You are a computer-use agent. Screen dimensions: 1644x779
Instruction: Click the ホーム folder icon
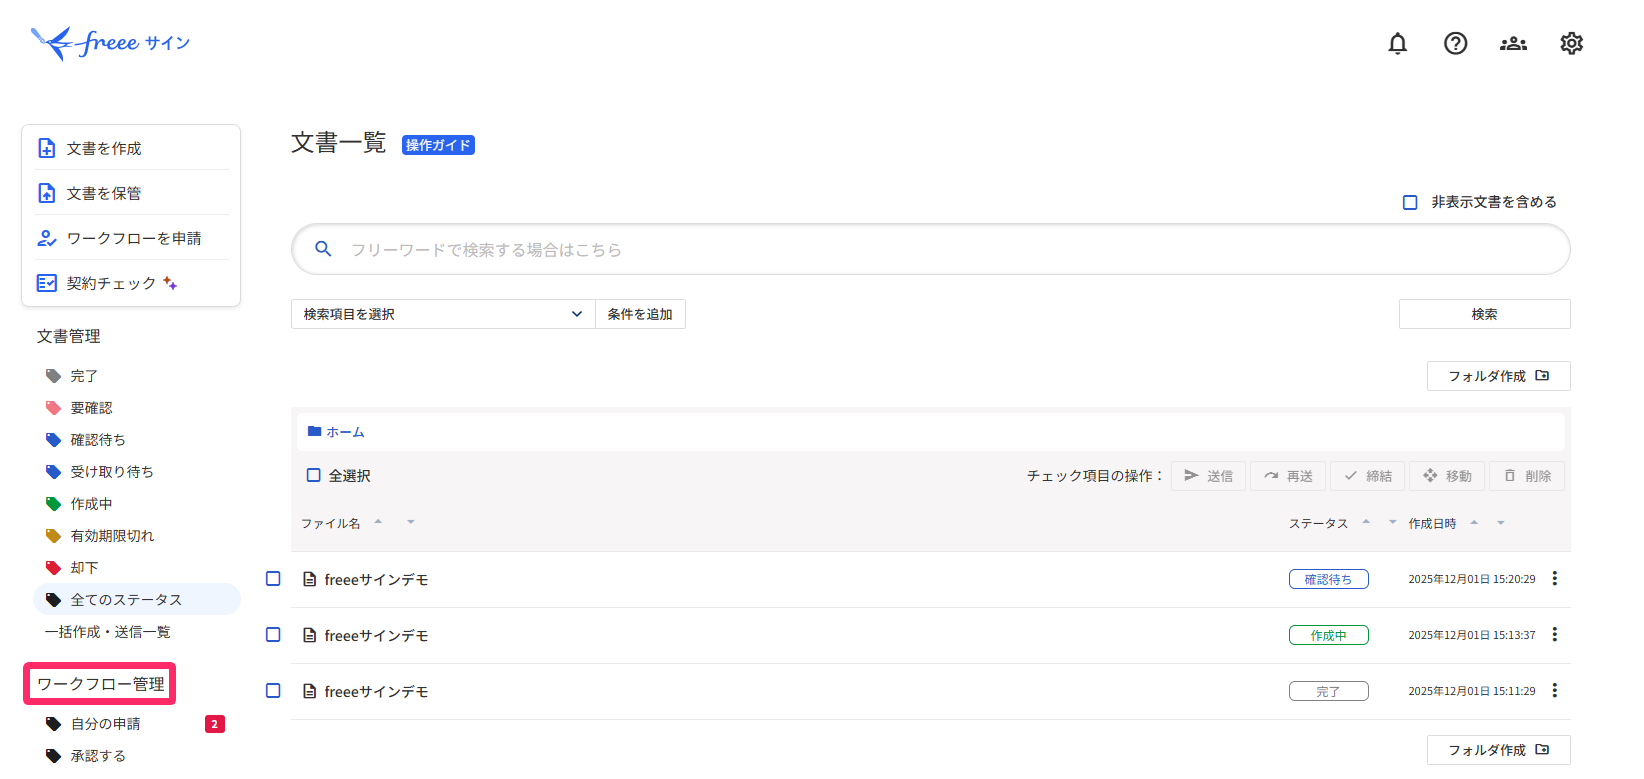tap(314, 432)
